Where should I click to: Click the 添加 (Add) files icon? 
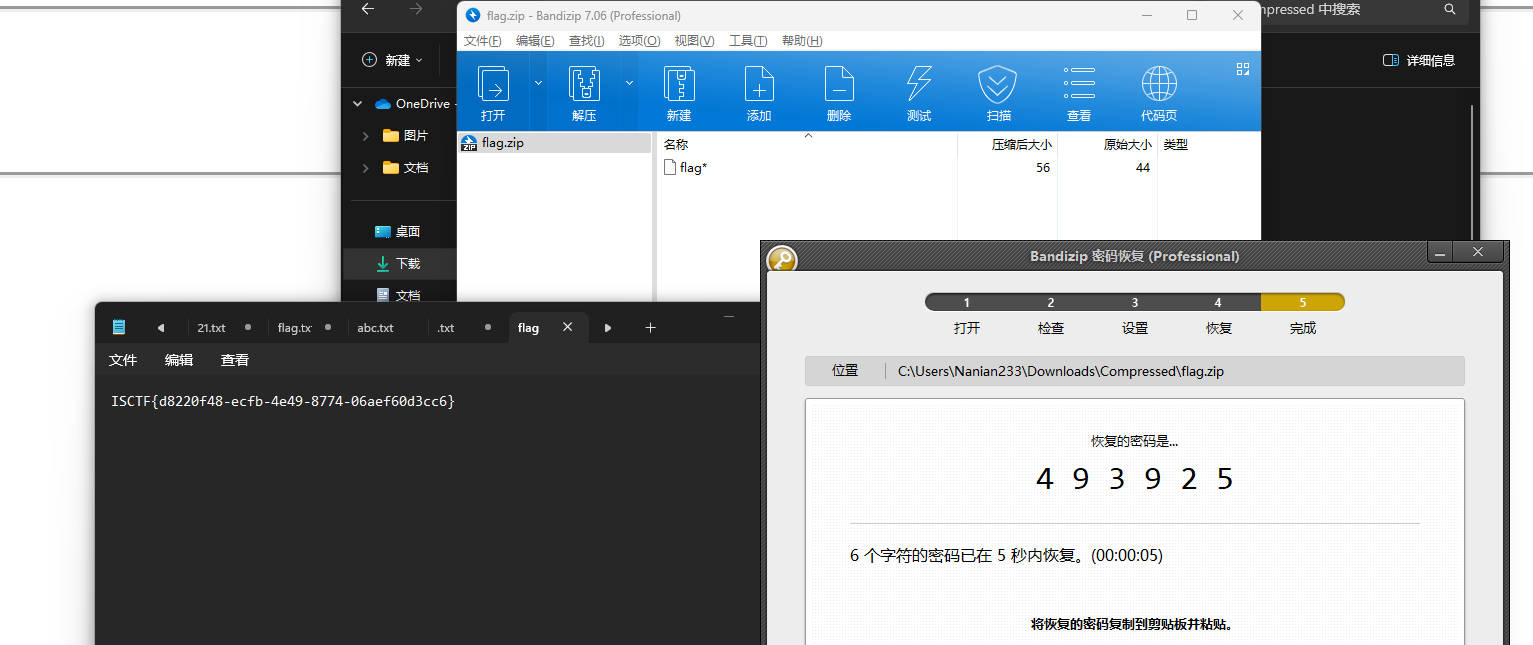[759, 84]
